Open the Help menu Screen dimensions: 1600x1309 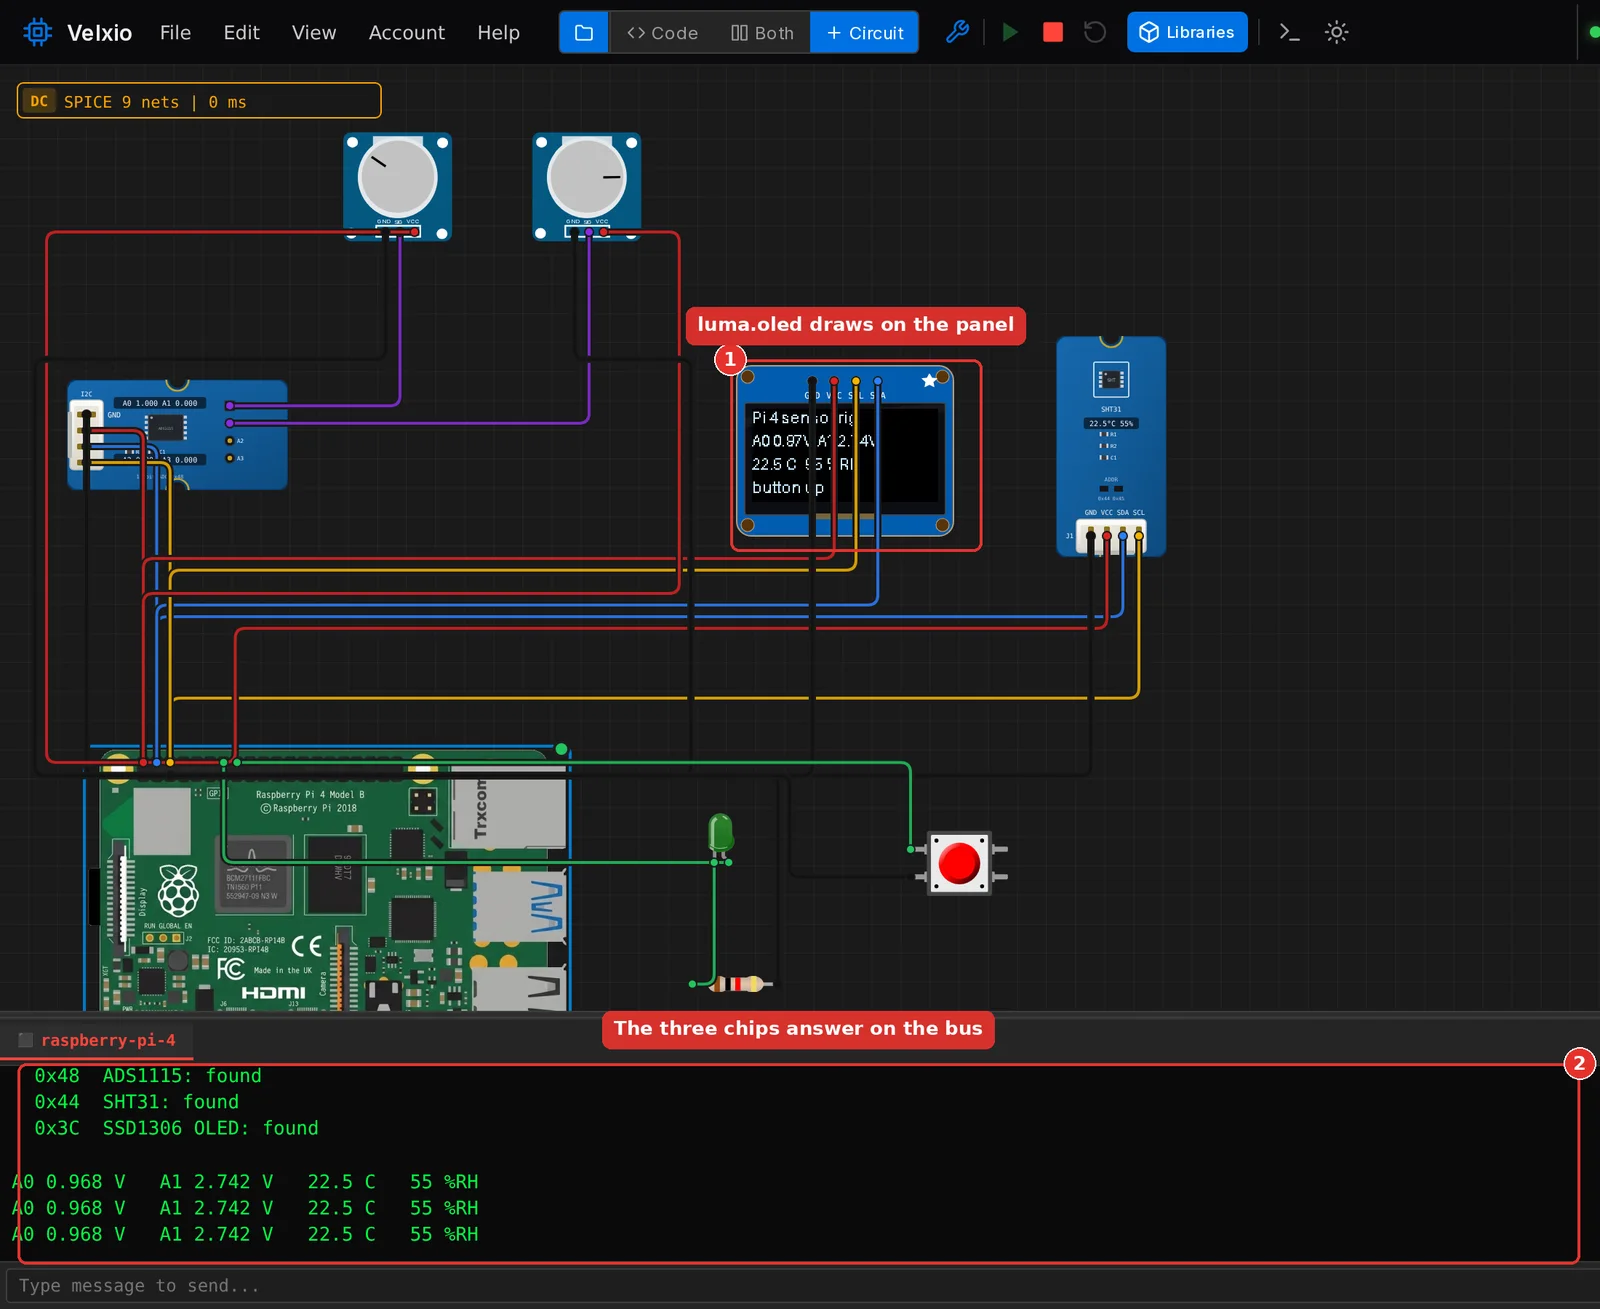tap(498, 32)
